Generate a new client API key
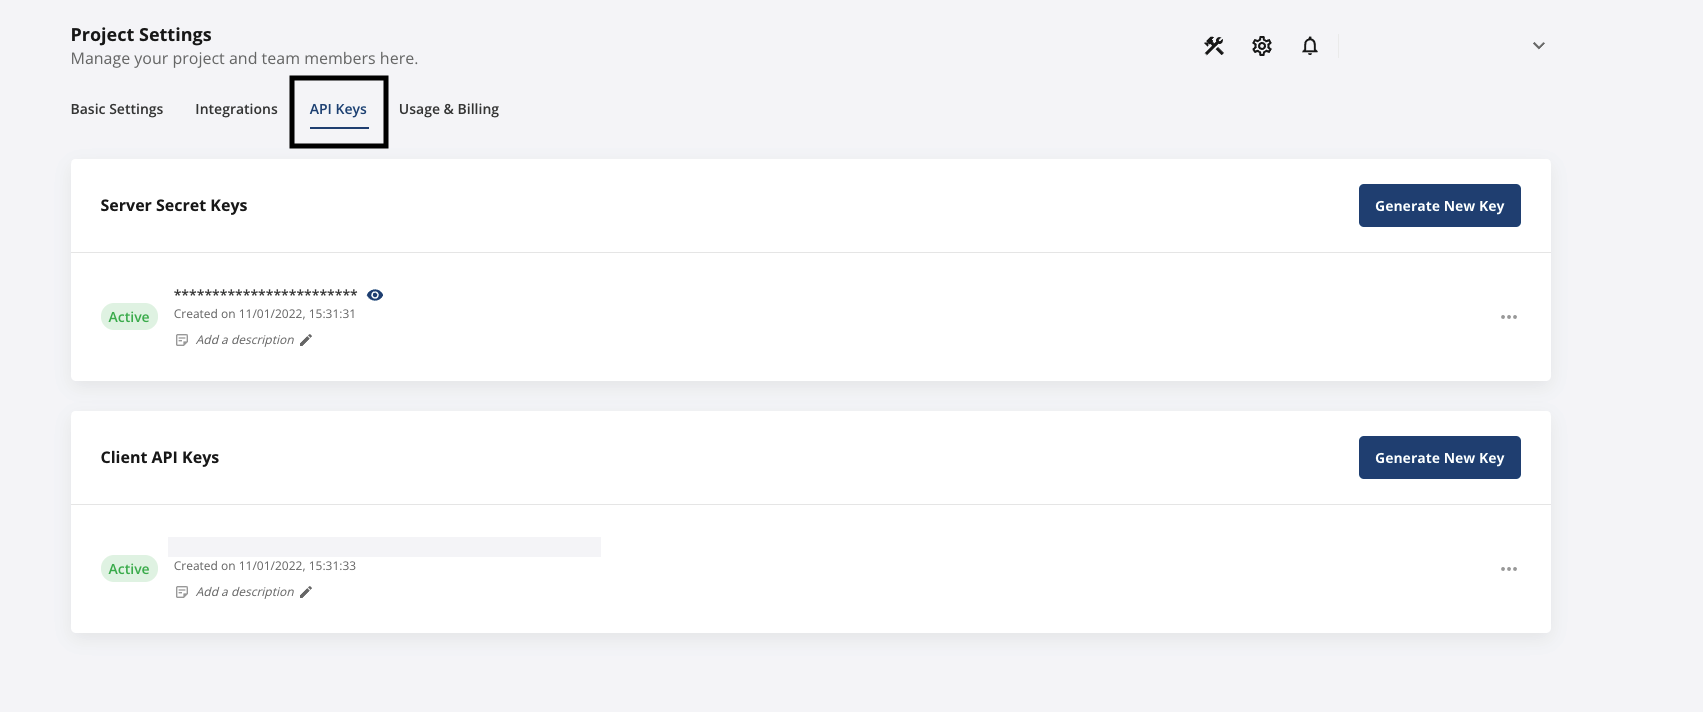The image size is (1703, 712). click(1439, 457)
